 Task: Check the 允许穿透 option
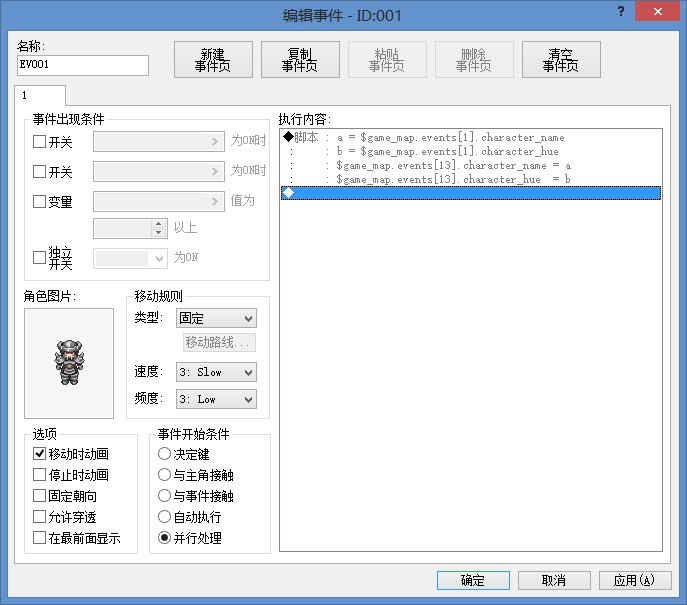coord(39,517)
